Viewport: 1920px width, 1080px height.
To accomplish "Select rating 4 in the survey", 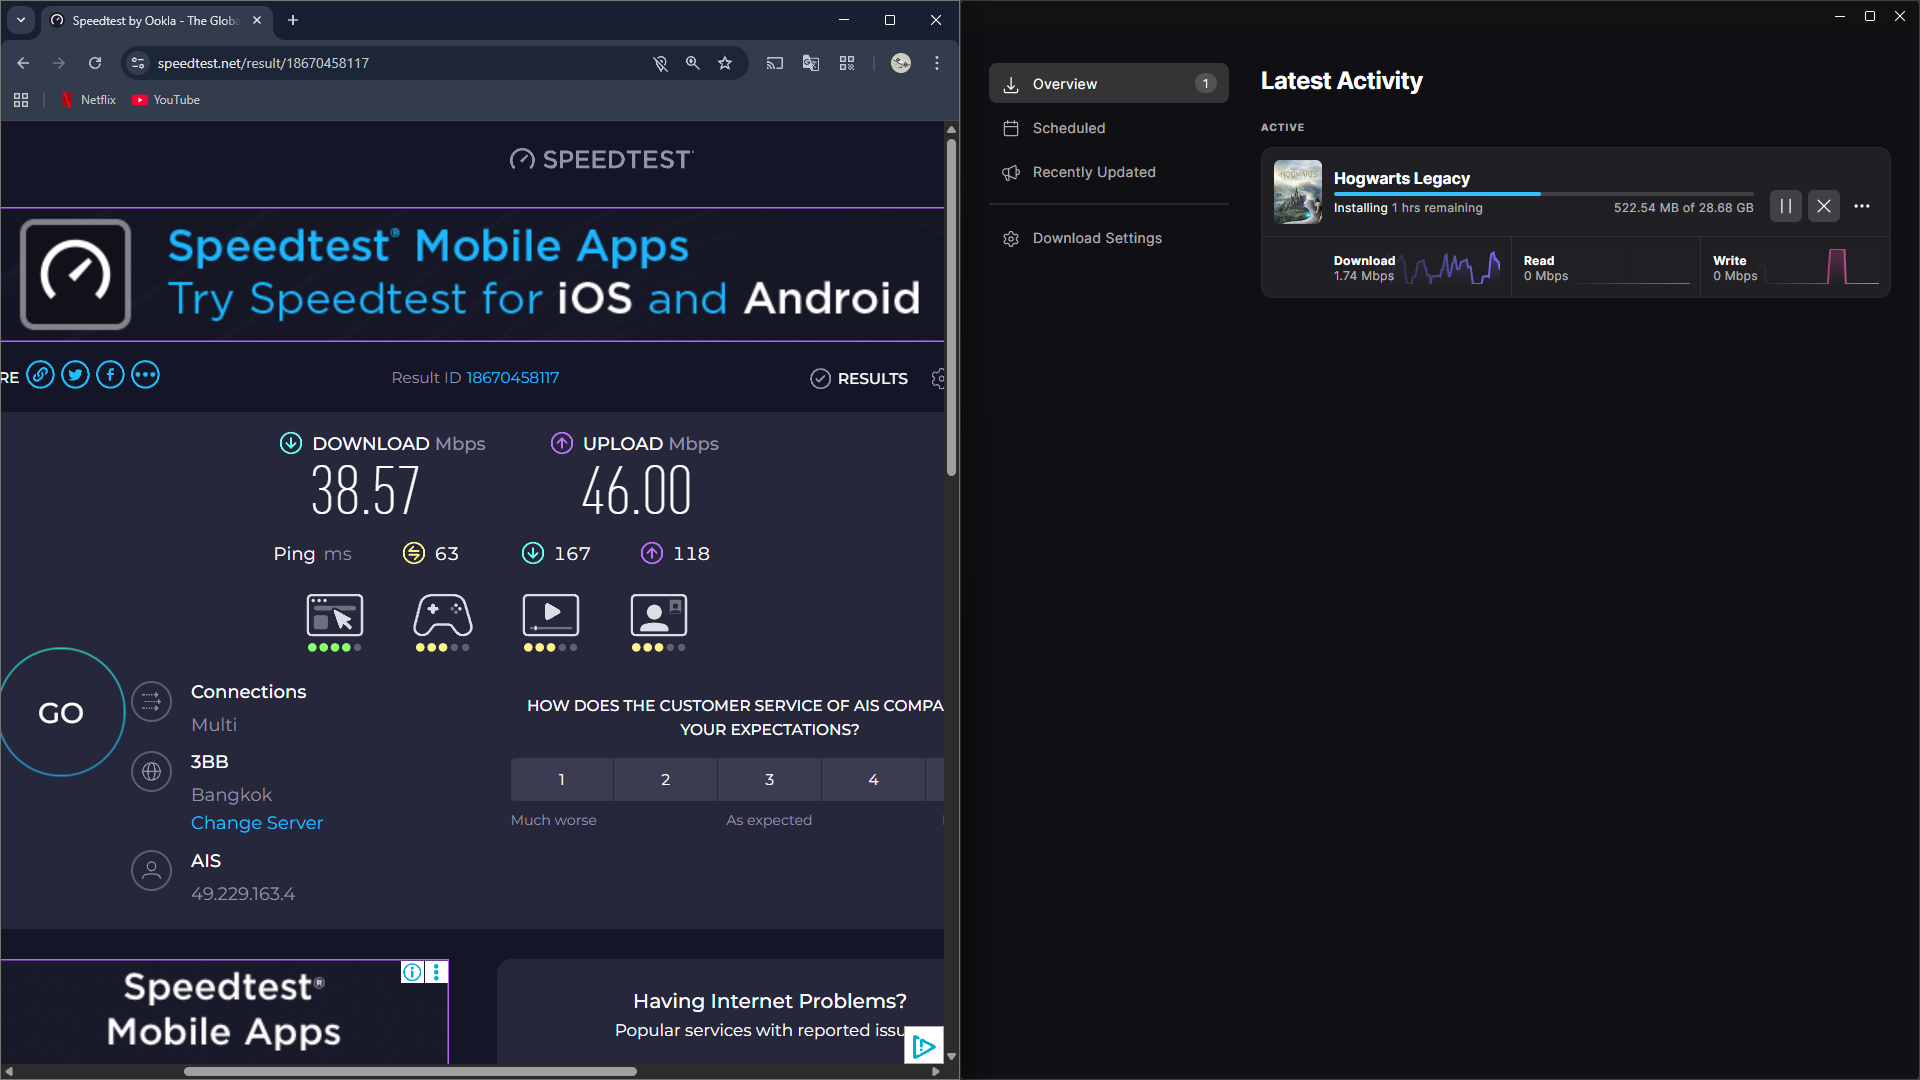I will (873, 779).
